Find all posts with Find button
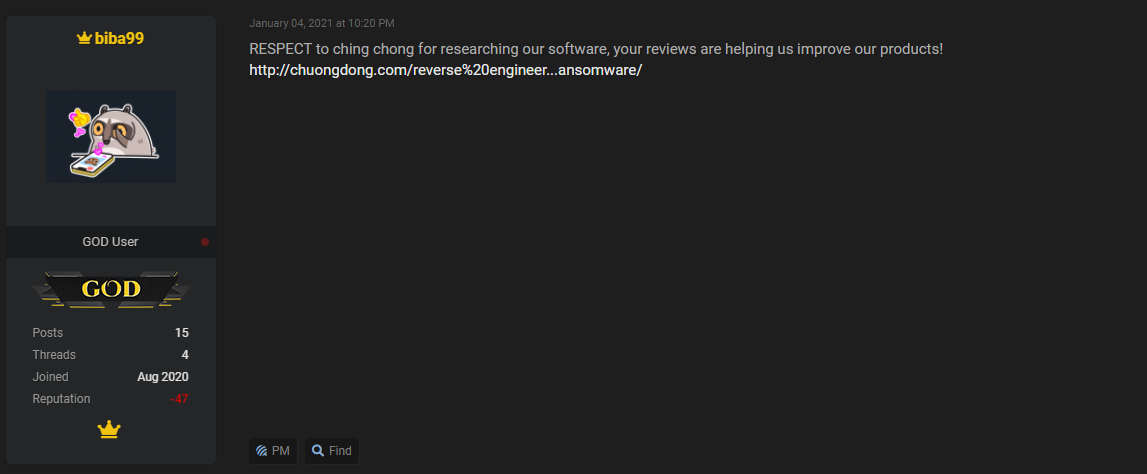This screenshot has height=474, width=1147. [x=332, y=451]
